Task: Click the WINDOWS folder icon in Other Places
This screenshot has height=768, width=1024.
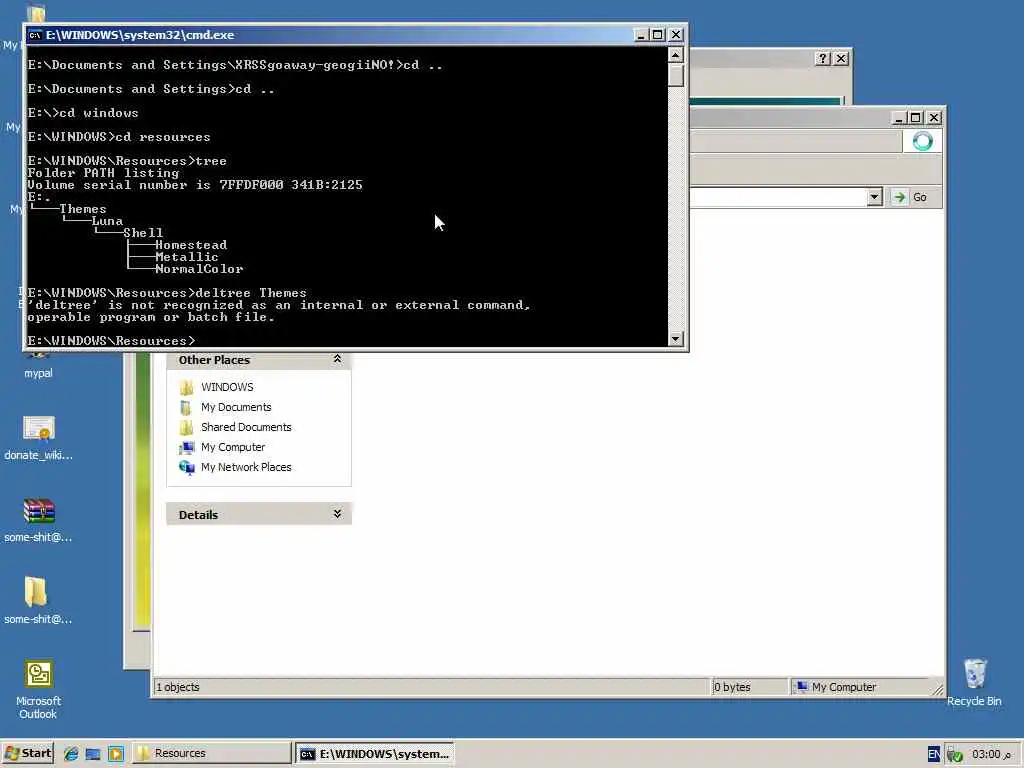Action: [186, 387]
